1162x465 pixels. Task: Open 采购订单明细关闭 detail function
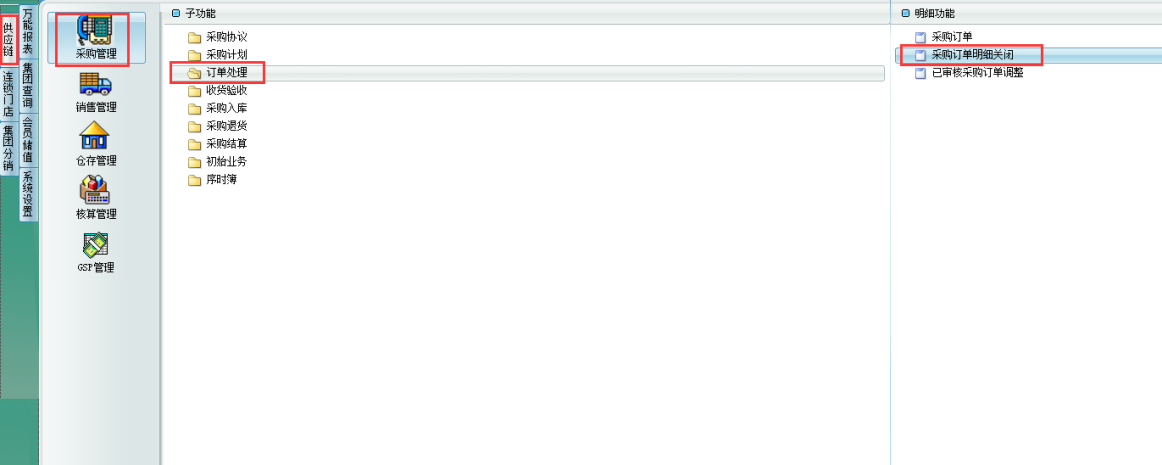click(x=971, y=55)
